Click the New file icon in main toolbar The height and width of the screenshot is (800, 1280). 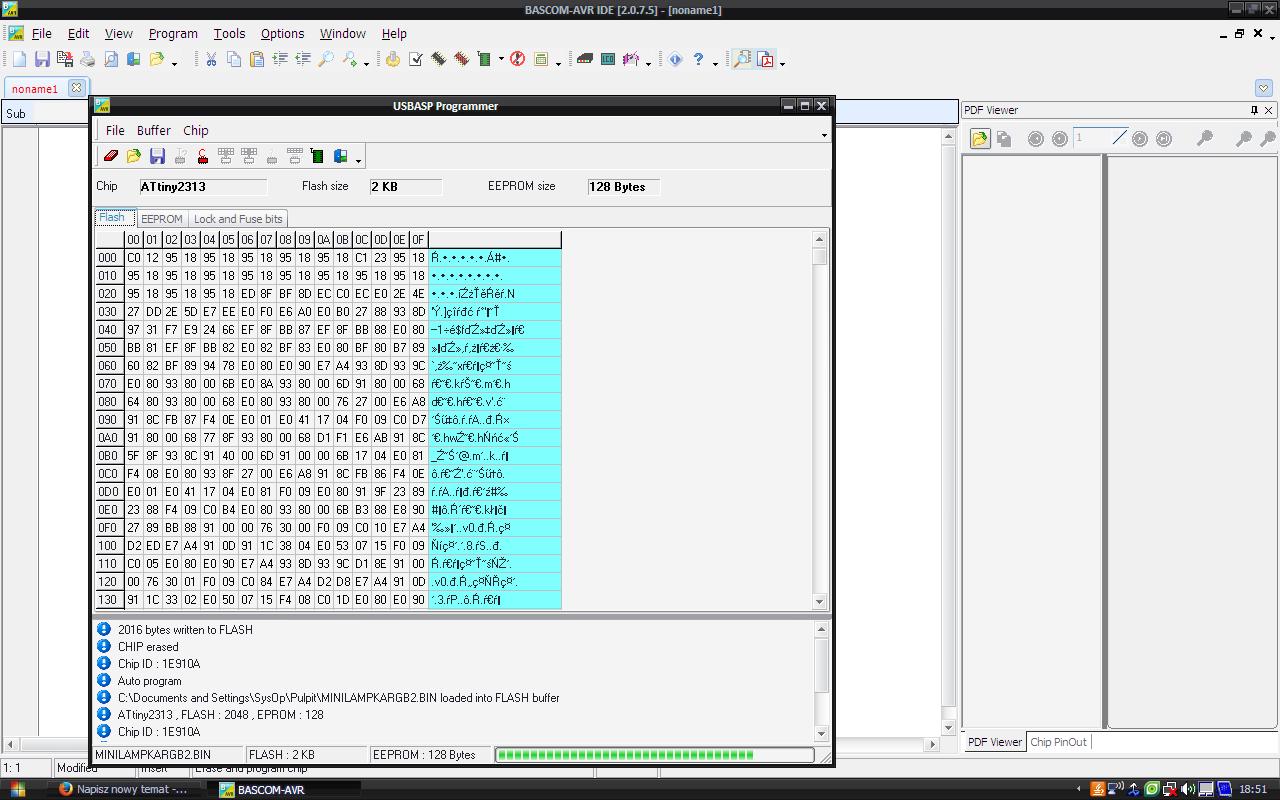pos(19,60)
